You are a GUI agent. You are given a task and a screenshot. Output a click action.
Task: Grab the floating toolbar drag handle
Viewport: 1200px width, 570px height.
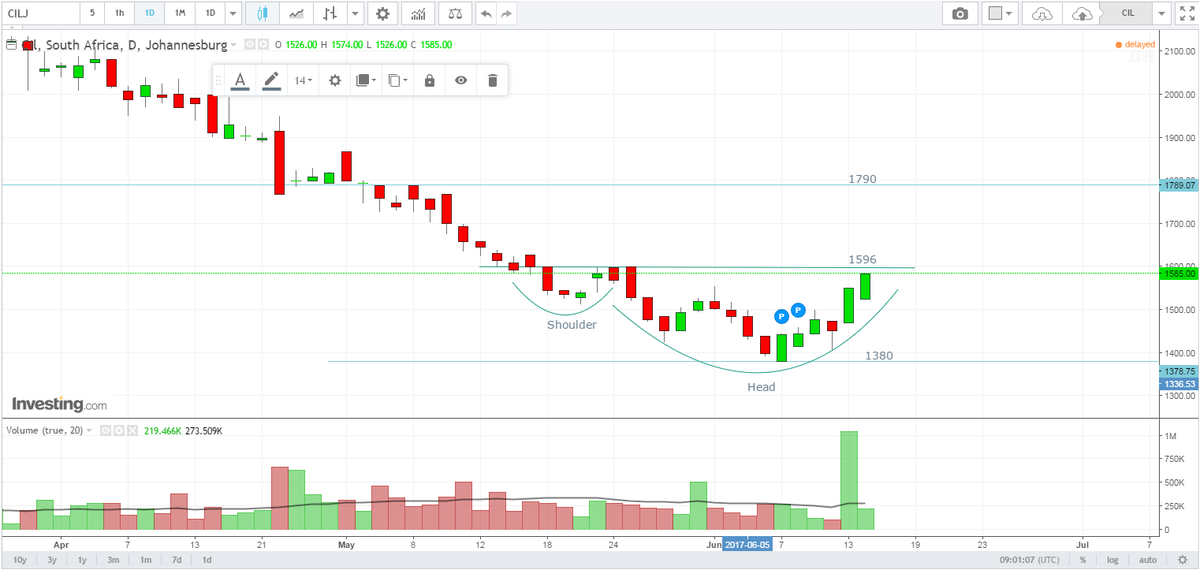pyautogui.click(x=219, y=80)
